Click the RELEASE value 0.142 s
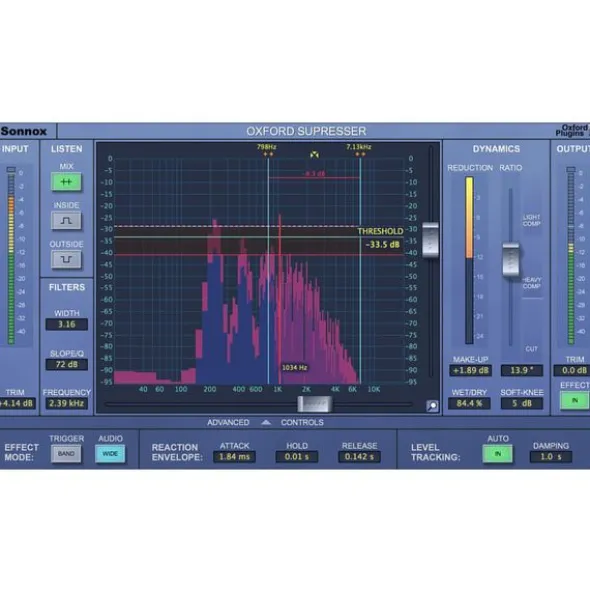590x591 pixels. click(359, 457)
